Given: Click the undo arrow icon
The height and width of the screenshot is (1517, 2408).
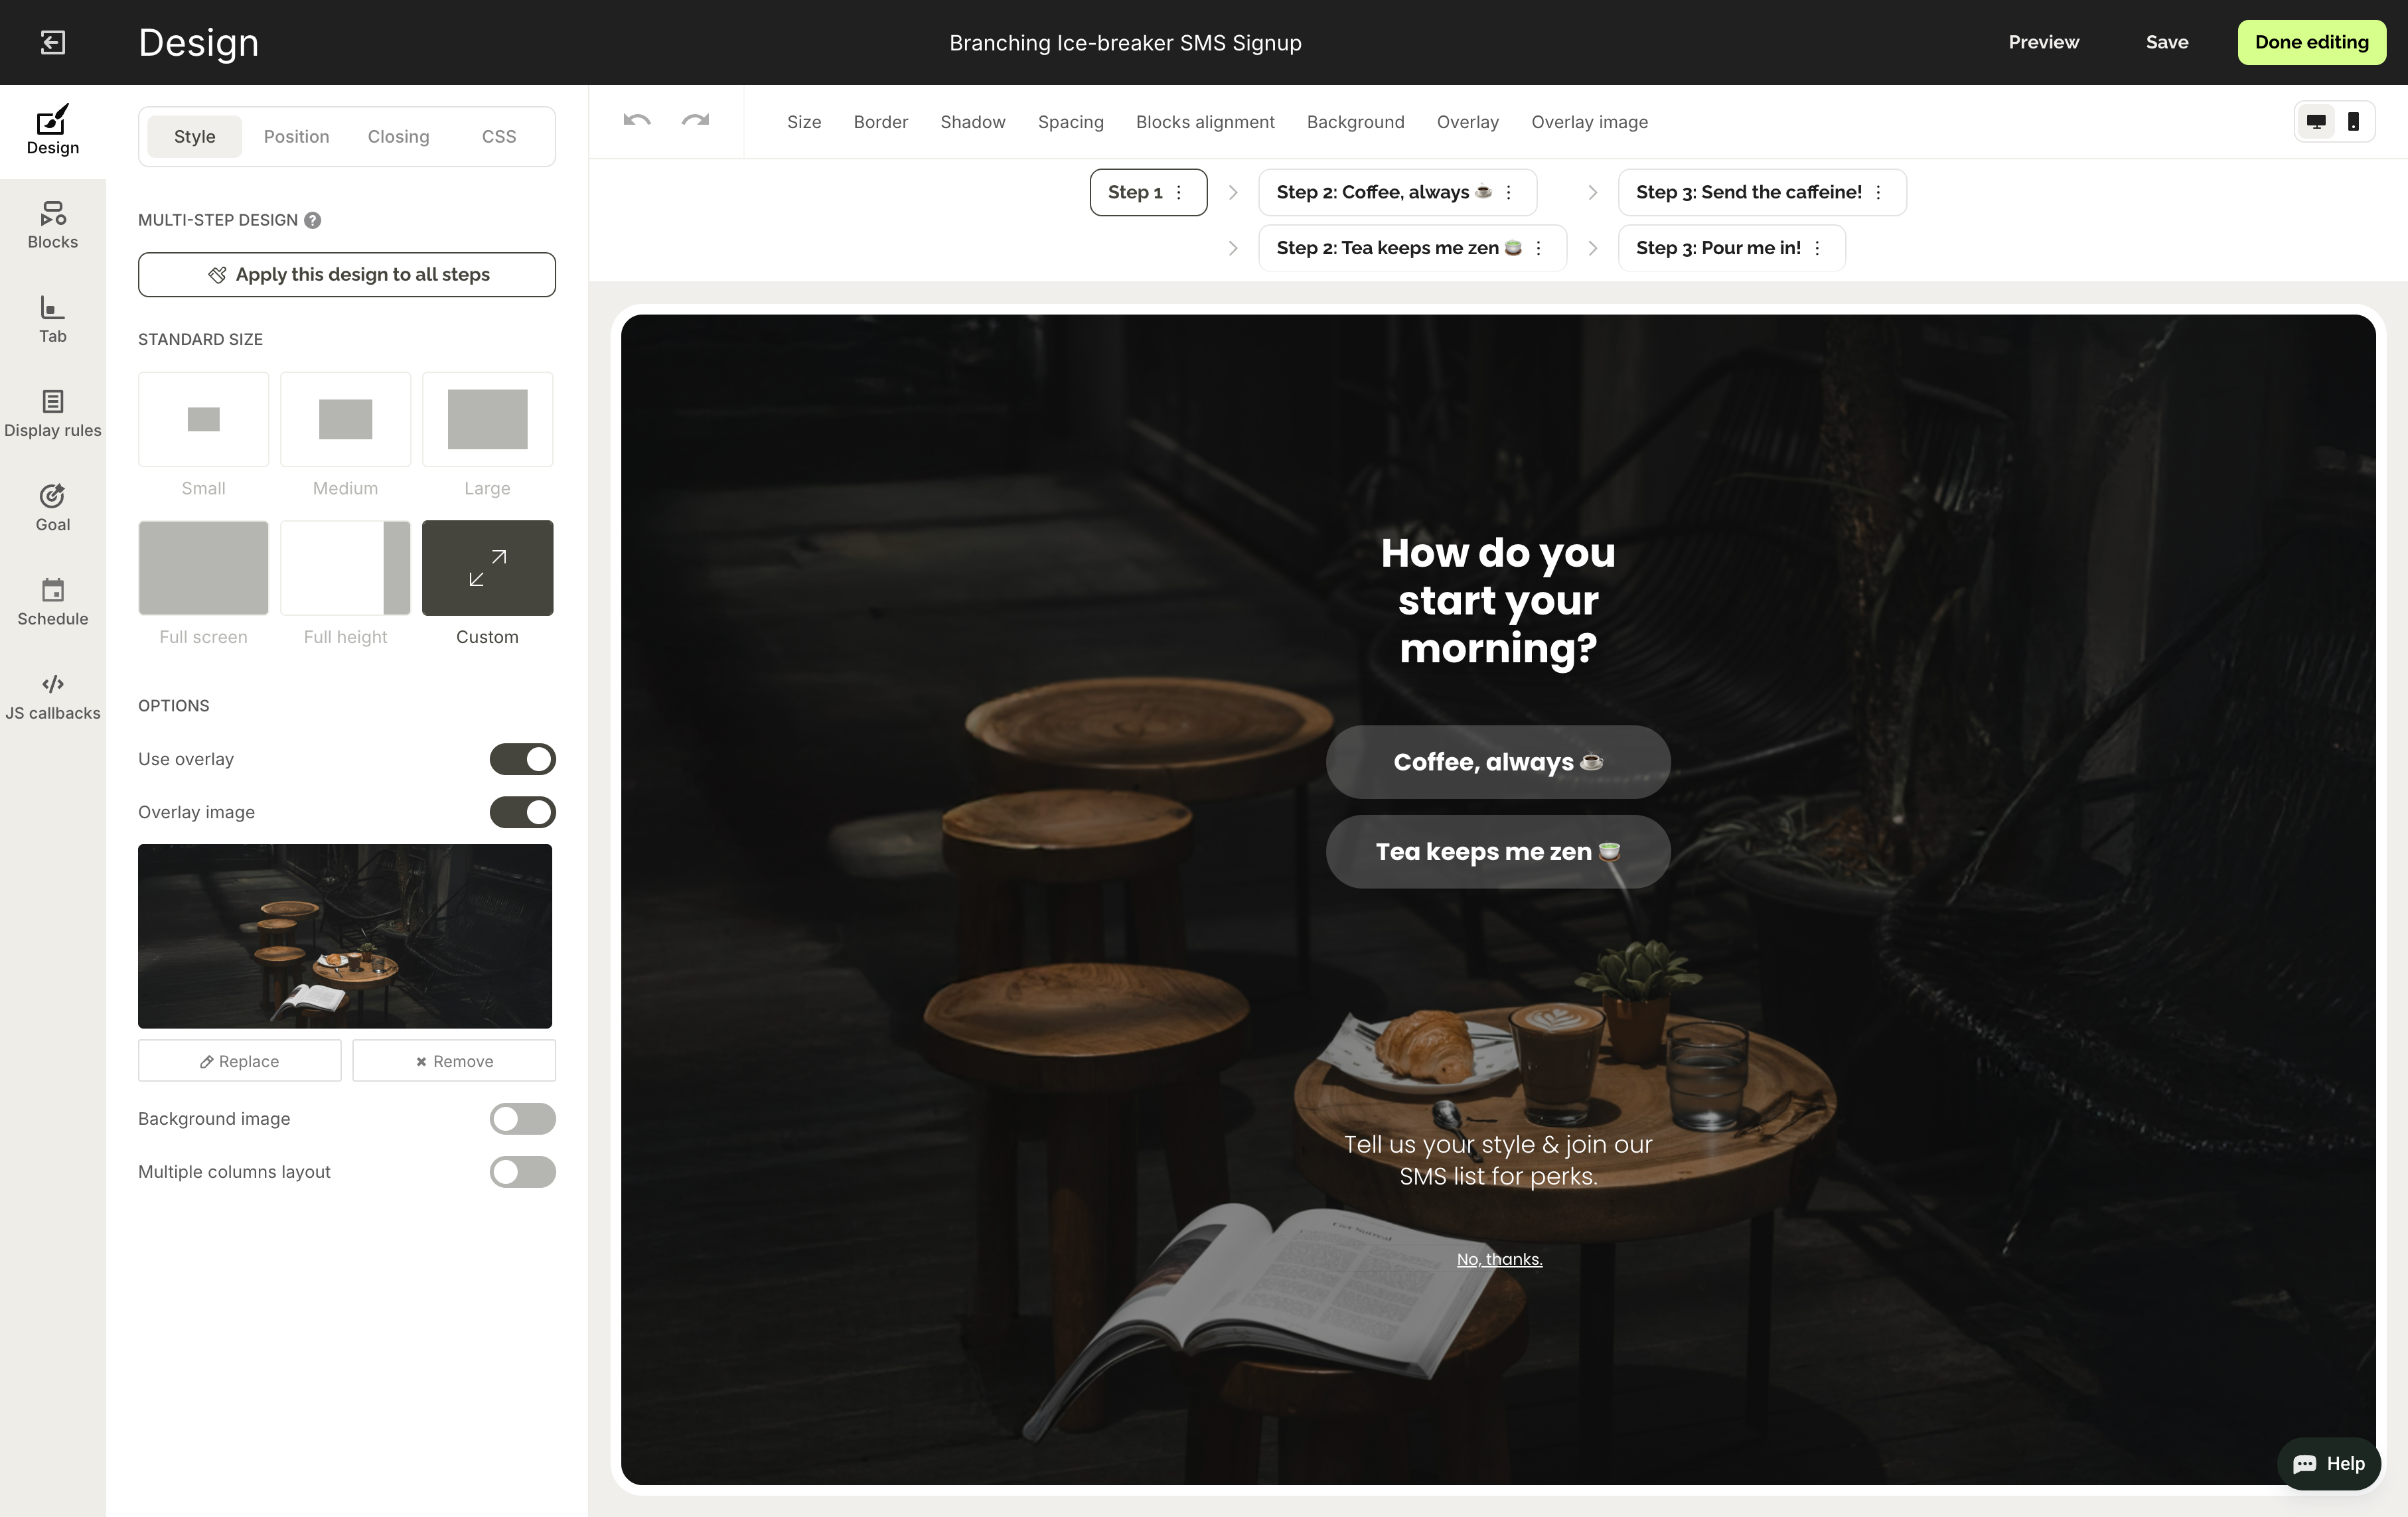Looking at the screenshot, I should pos(637,121).
